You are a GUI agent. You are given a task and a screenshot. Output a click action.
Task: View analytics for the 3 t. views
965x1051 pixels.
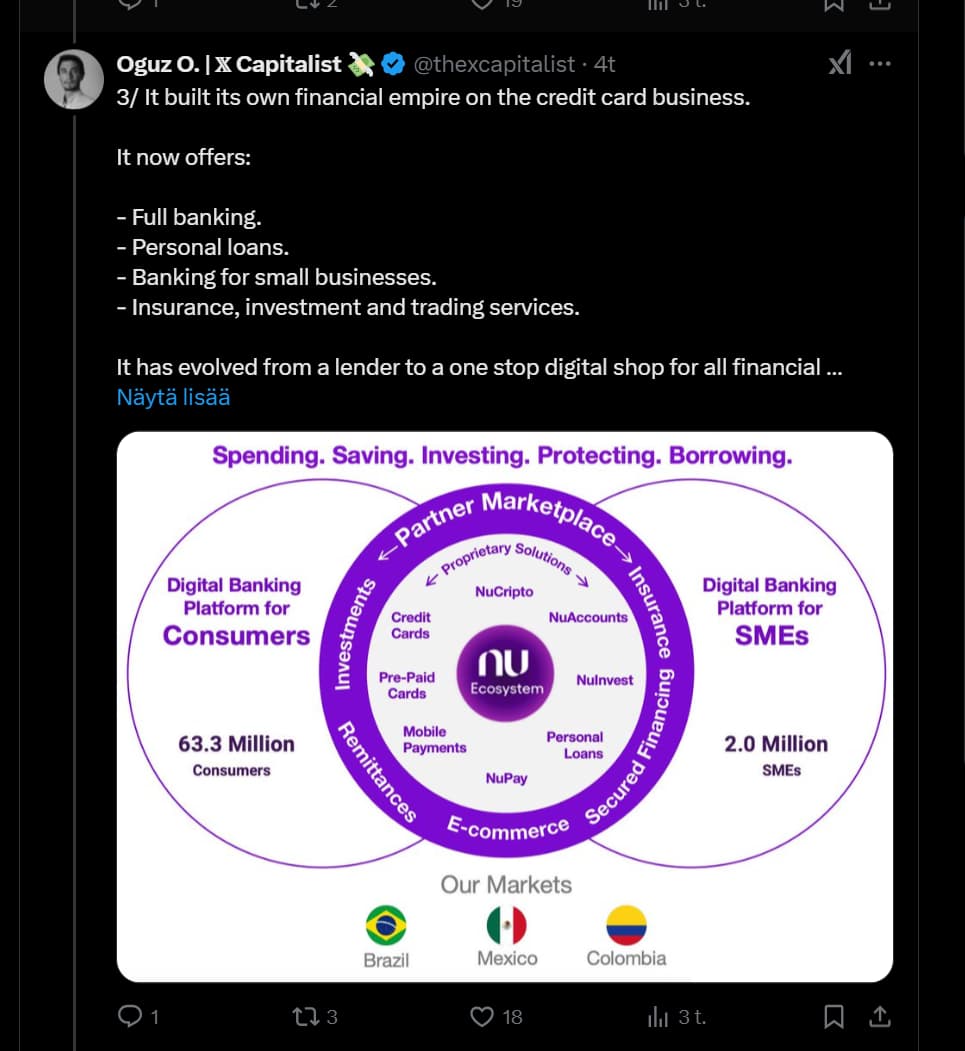pos(658,1017)
